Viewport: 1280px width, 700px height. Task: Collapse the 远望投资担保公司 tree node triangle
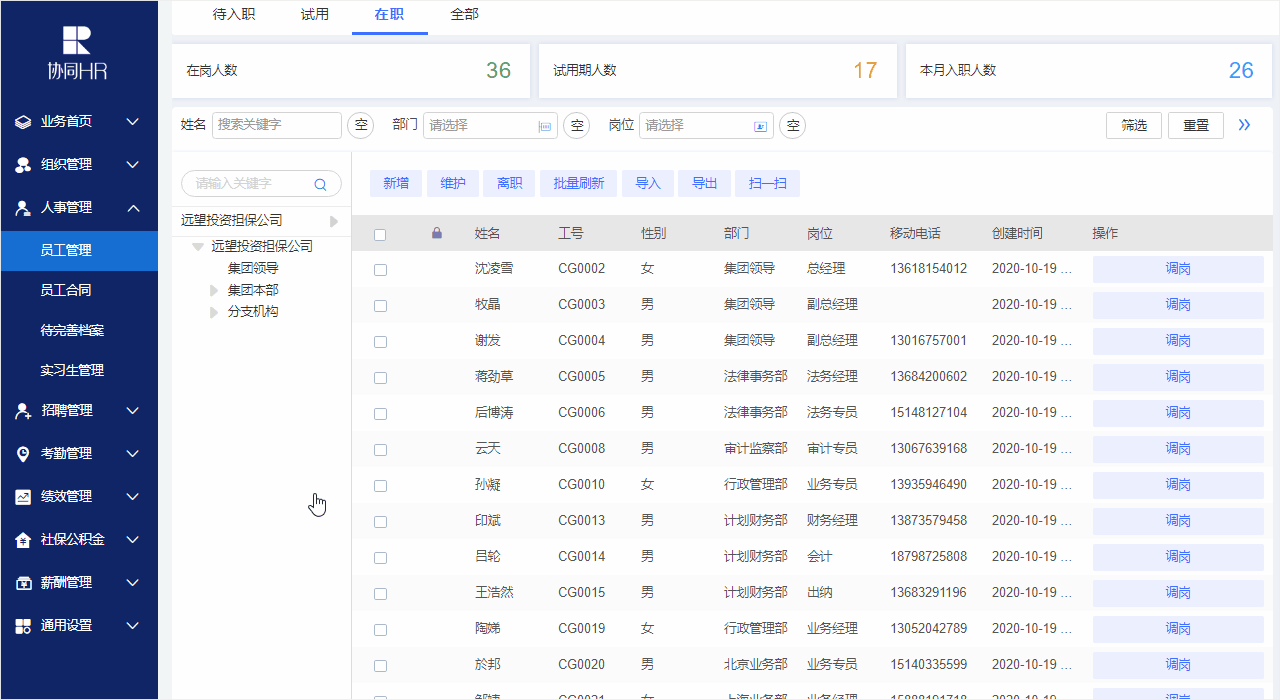(198, 247)
